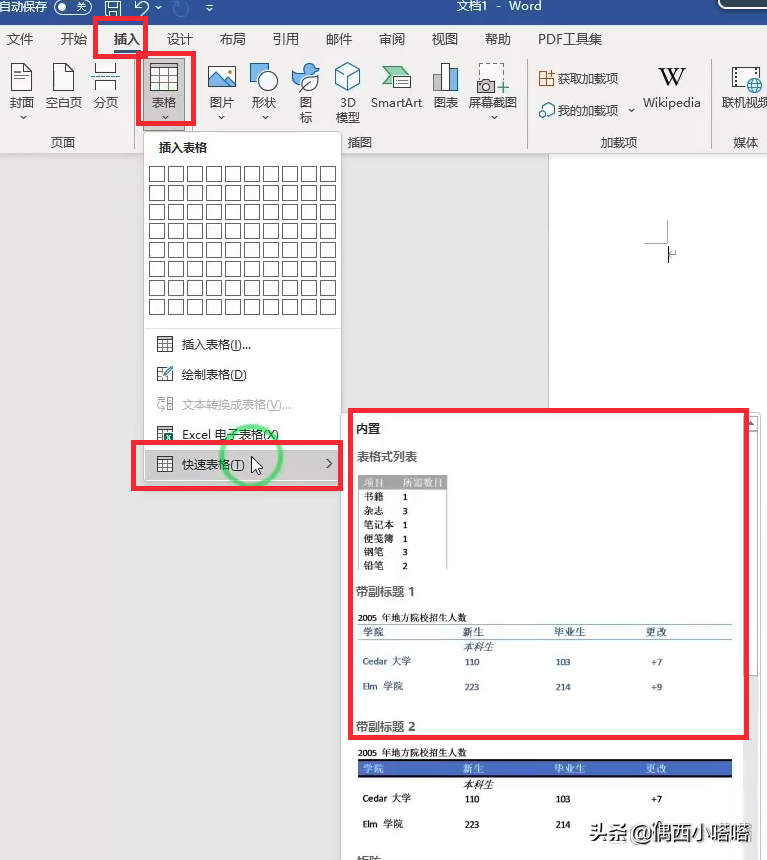Click the Undo arrow icon

[142, 7]
